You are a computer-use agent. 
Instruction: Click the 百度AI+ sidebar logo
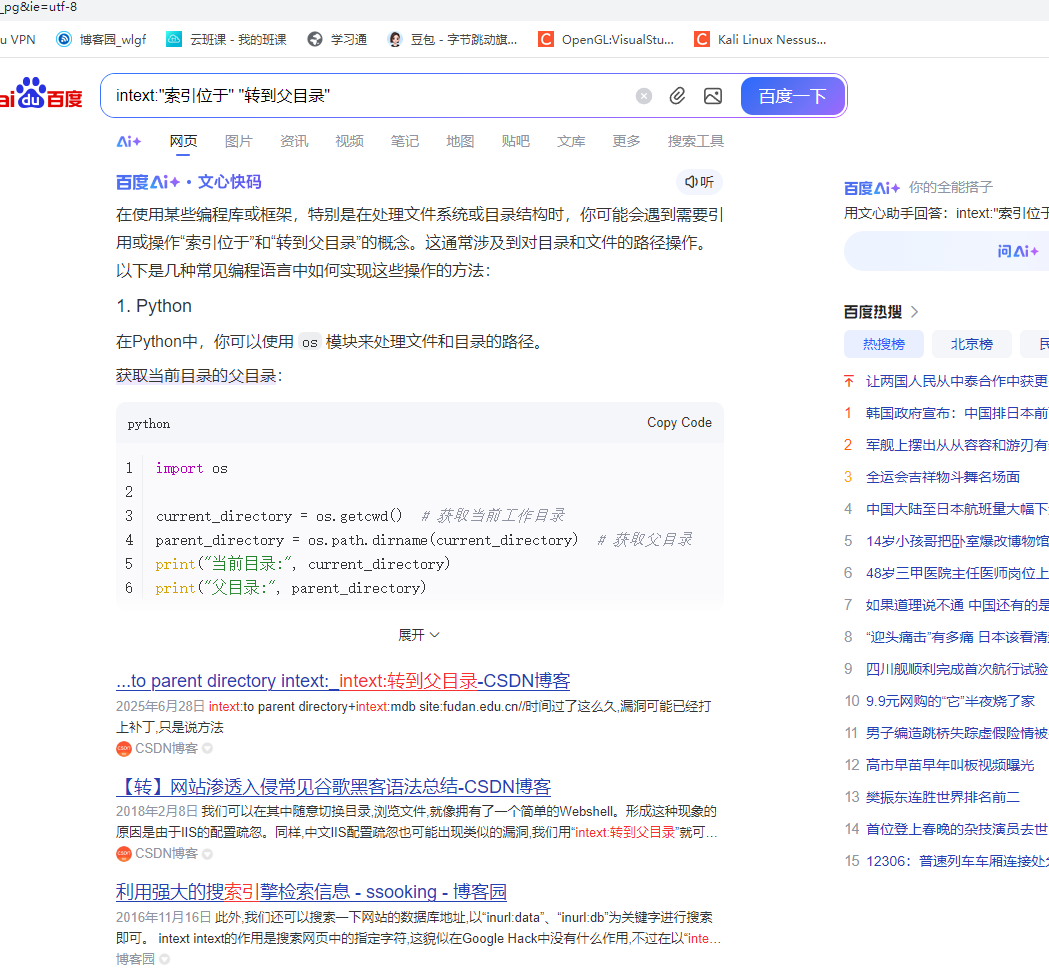[x=872, y=188]
